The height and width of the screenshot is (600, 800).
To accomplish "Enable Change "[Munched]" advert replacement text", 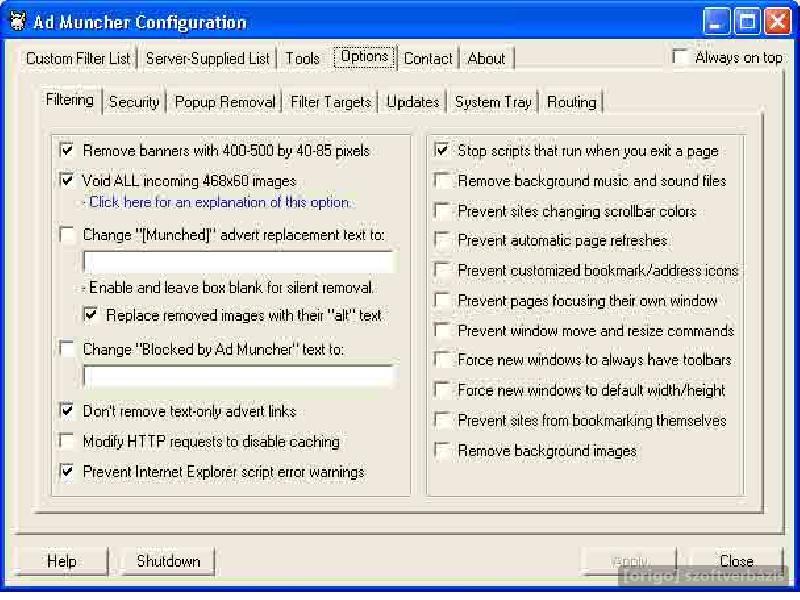I will click(x=67, y=235).
